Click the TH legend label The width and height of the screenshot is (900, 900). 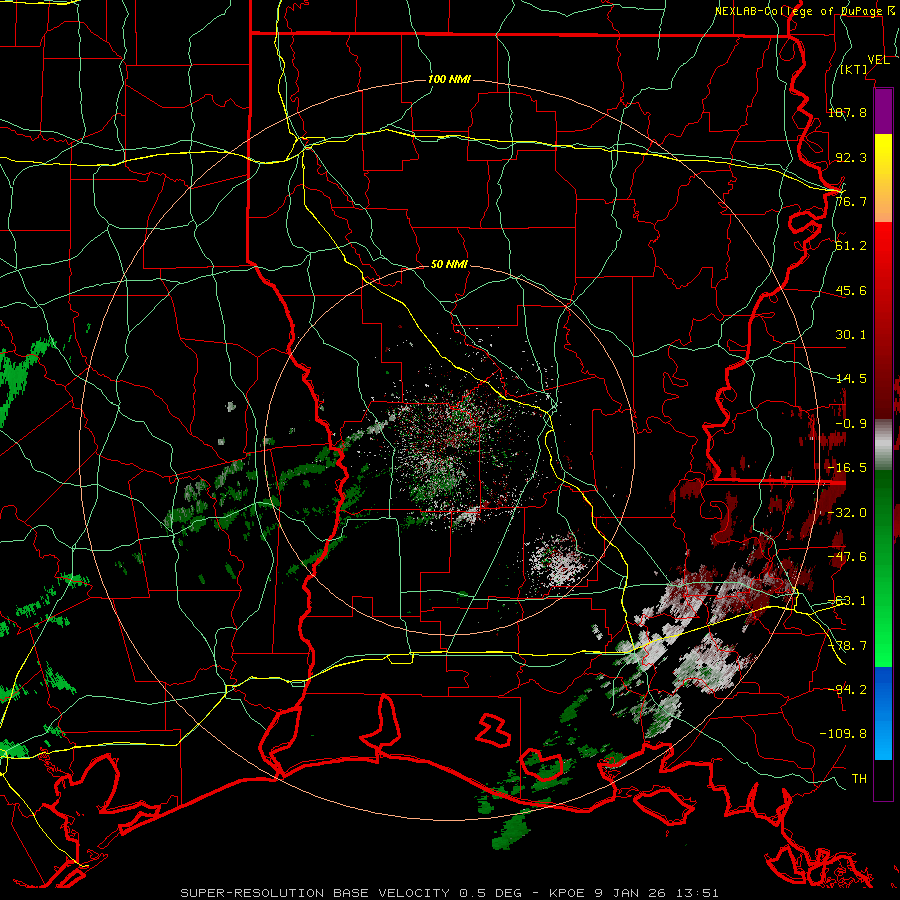pos(859,779)
